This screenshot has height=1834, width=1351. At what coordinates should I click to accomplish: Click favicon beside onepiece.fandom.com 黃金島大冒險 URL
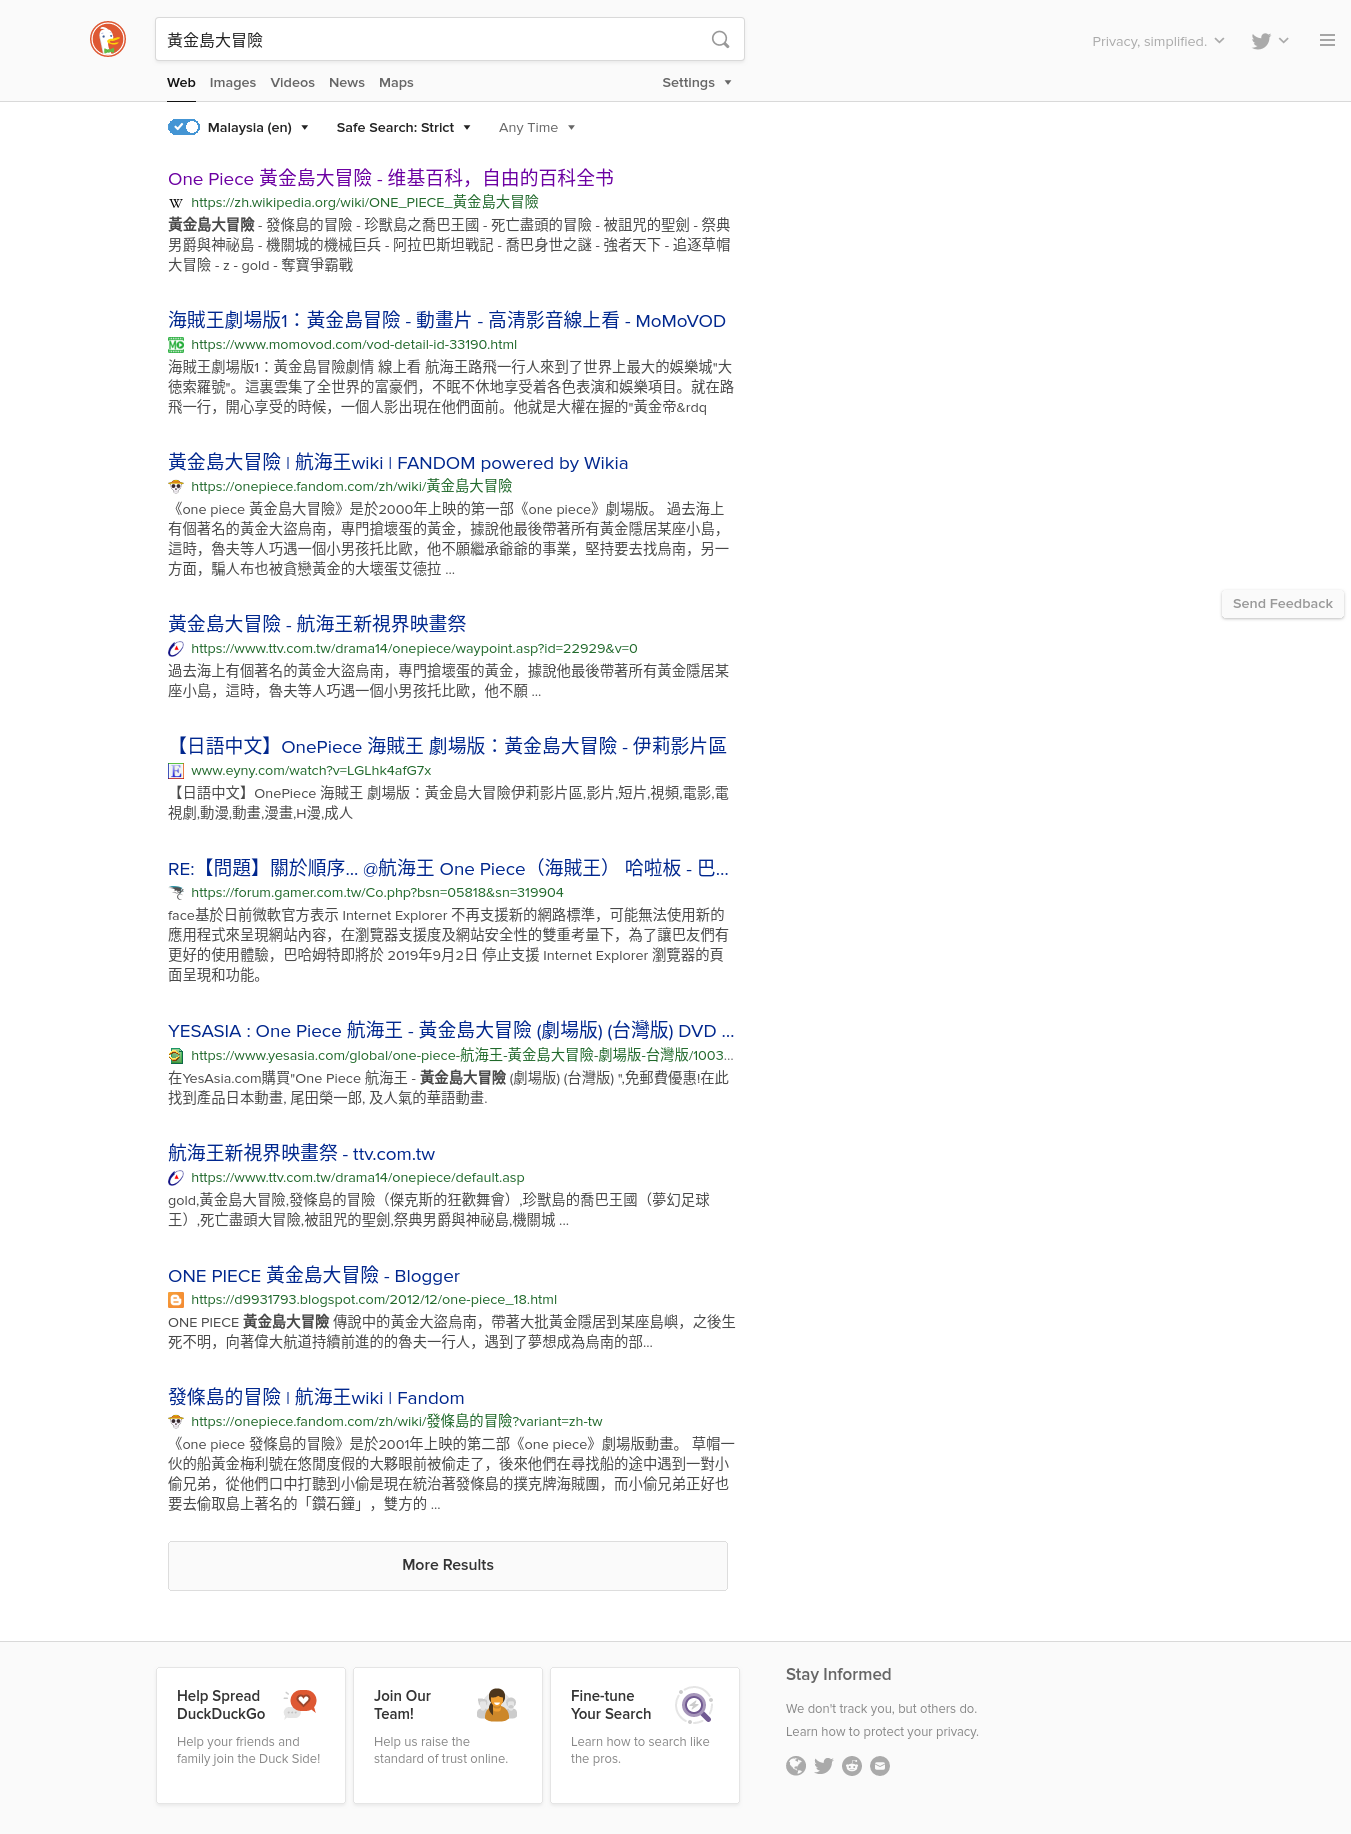[176, 487]
